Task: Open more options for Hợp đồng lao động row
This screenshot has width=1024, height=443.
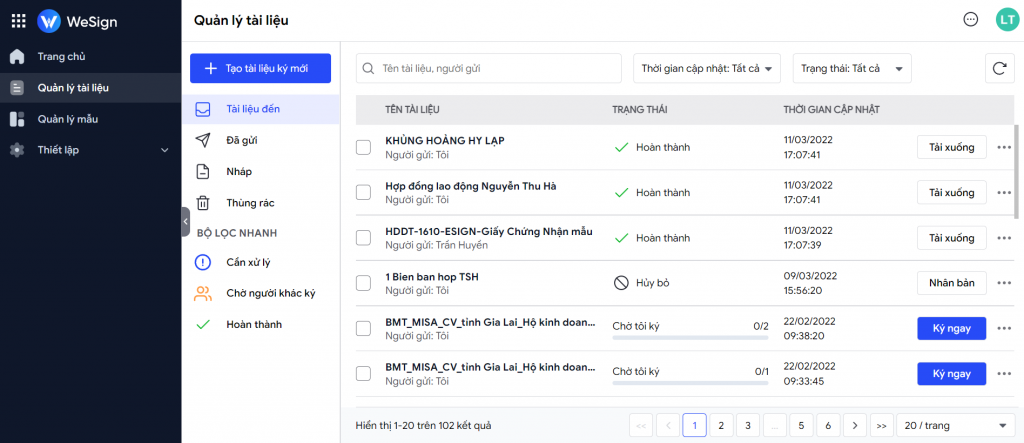Action: point(1004,193)
